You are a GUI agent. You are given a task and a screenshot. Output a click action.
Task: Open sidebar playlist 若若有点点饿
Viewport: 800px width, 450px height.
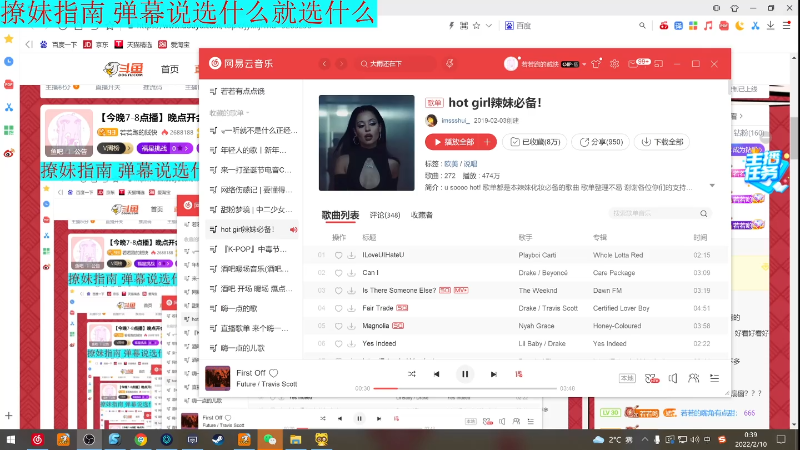(242, 91)
